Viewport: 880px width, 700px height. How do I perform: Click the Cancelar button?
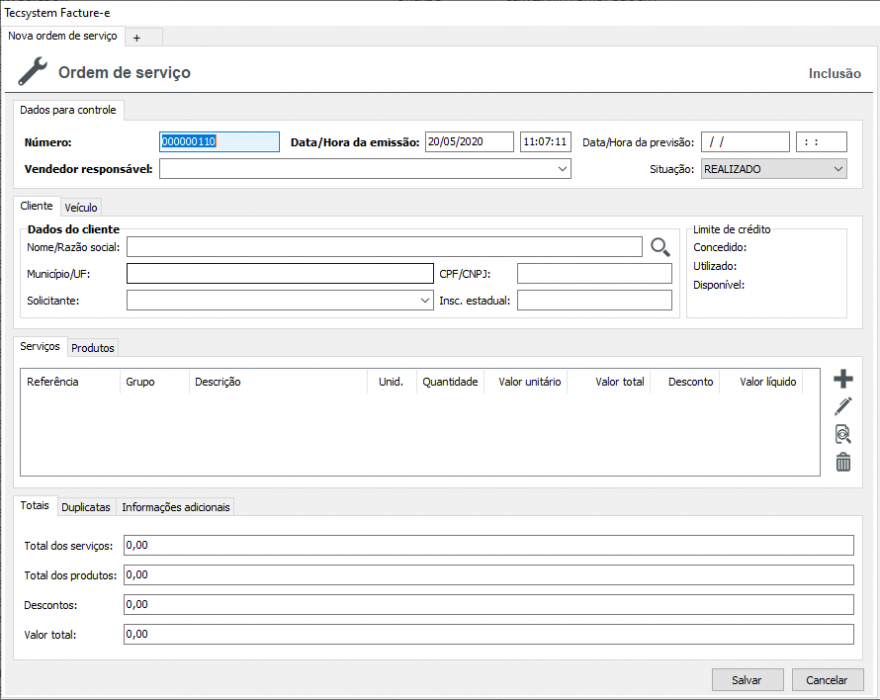(x=827, y=680)
